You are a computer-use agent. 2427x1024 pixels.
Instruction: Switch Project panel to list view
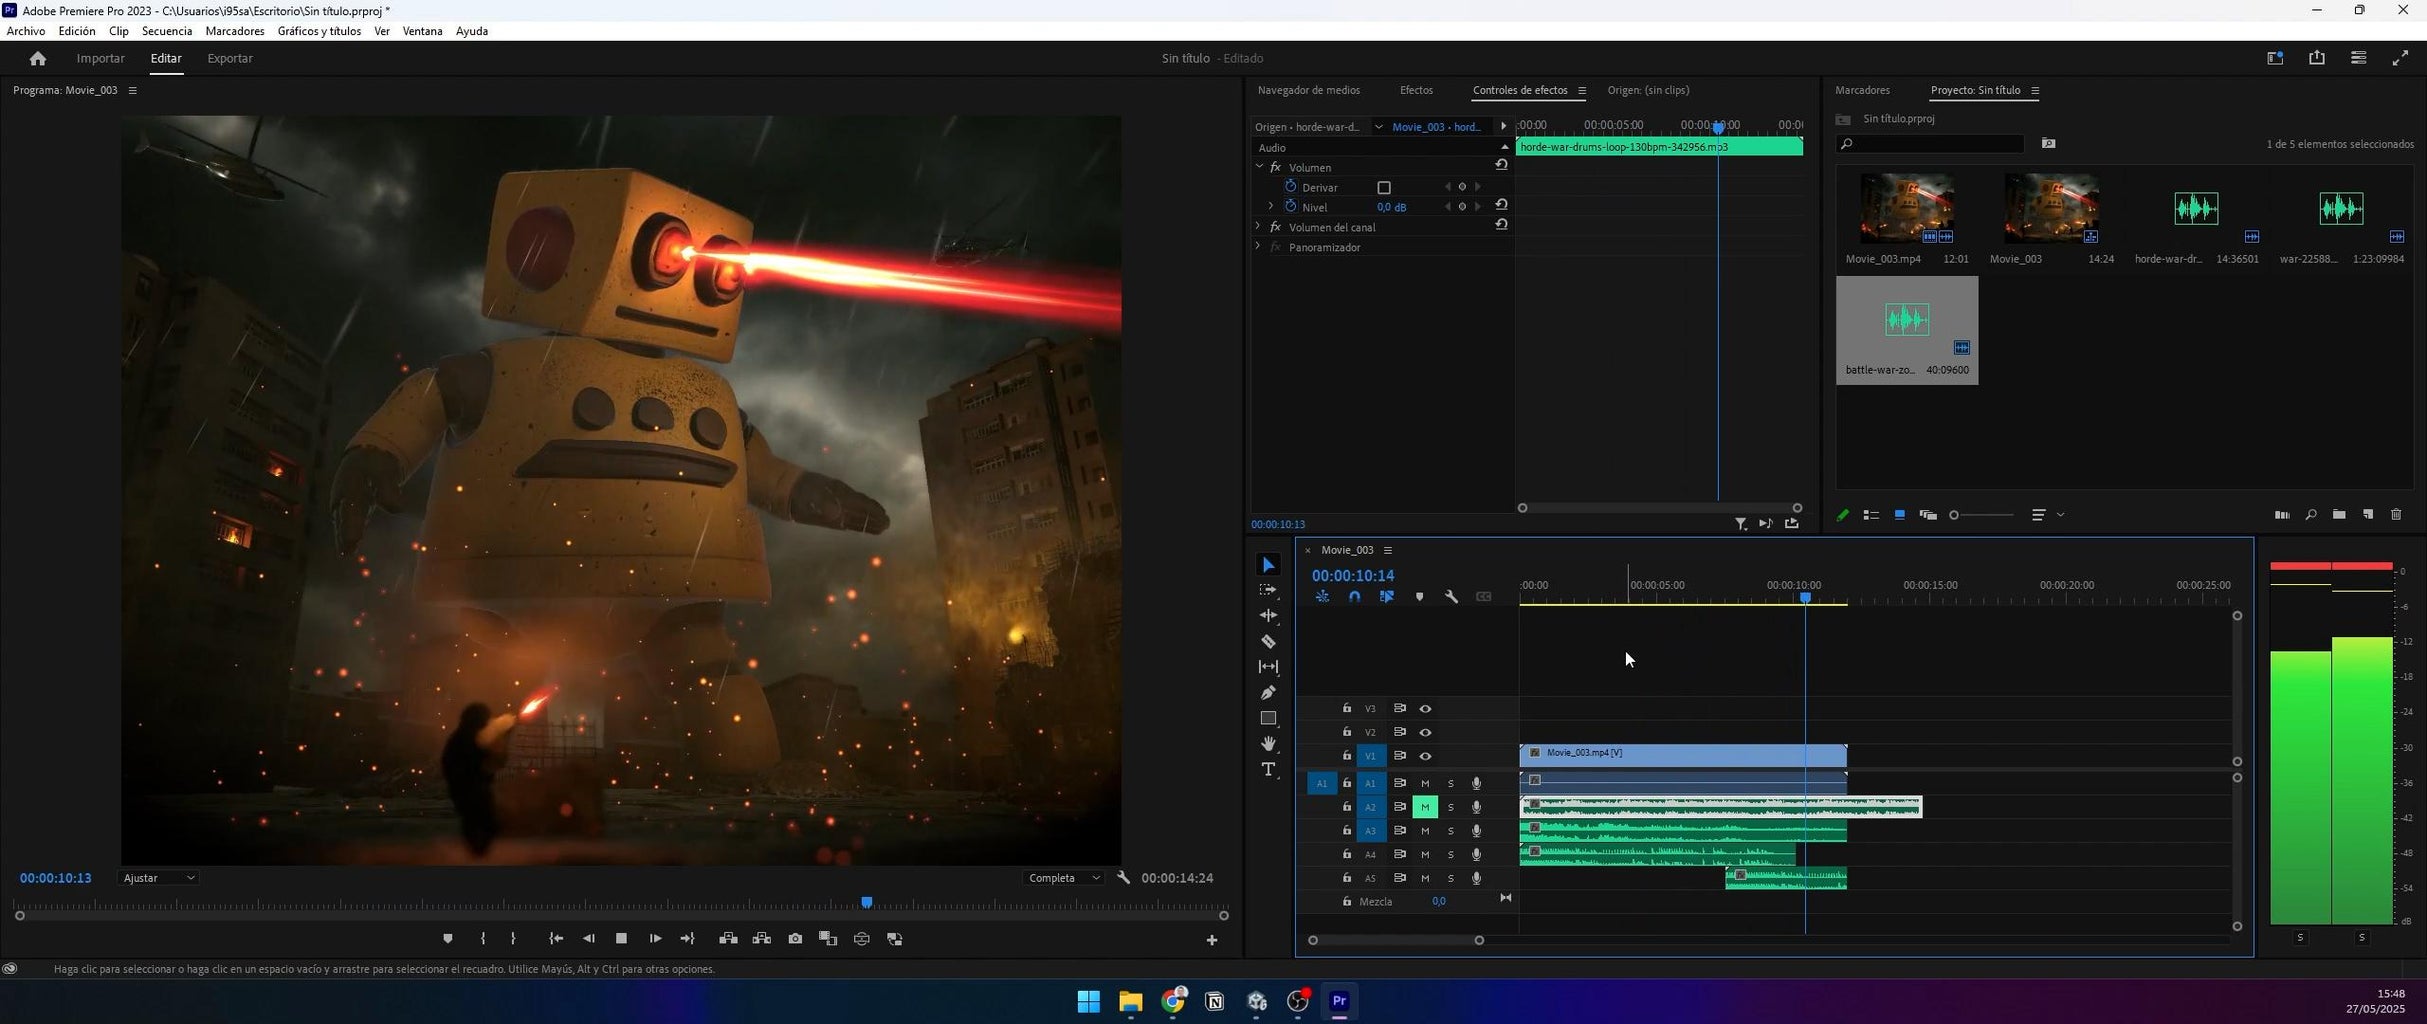(1871, 515)
